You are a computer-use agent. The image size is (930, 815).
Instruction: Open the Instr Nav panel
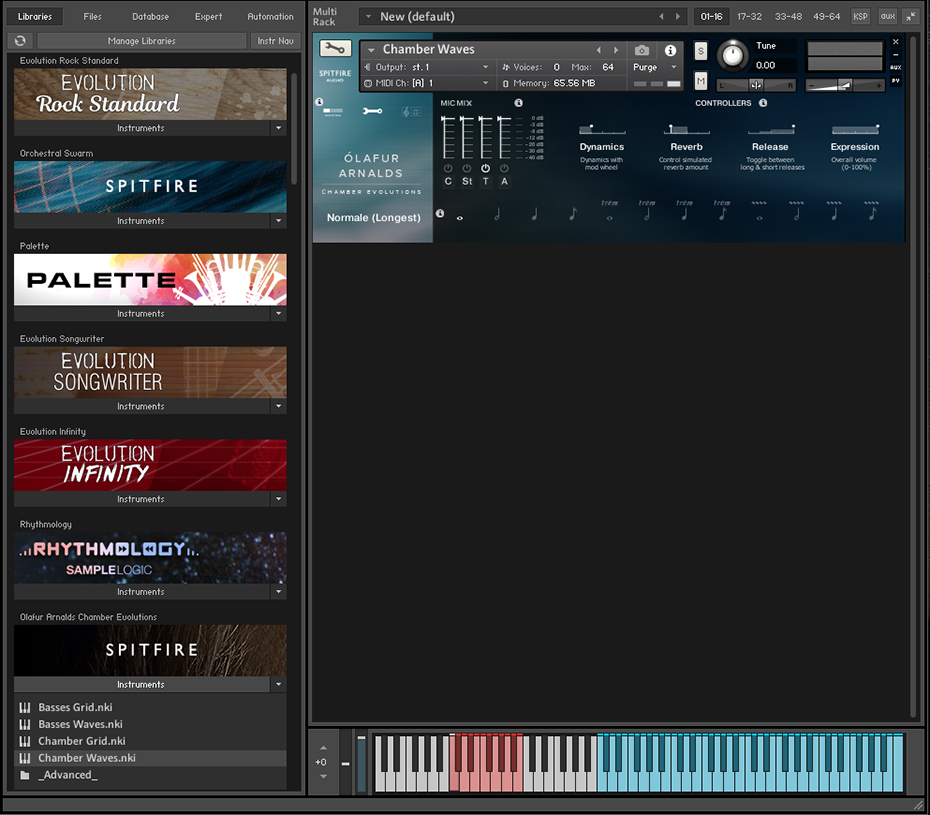(275, 41)
